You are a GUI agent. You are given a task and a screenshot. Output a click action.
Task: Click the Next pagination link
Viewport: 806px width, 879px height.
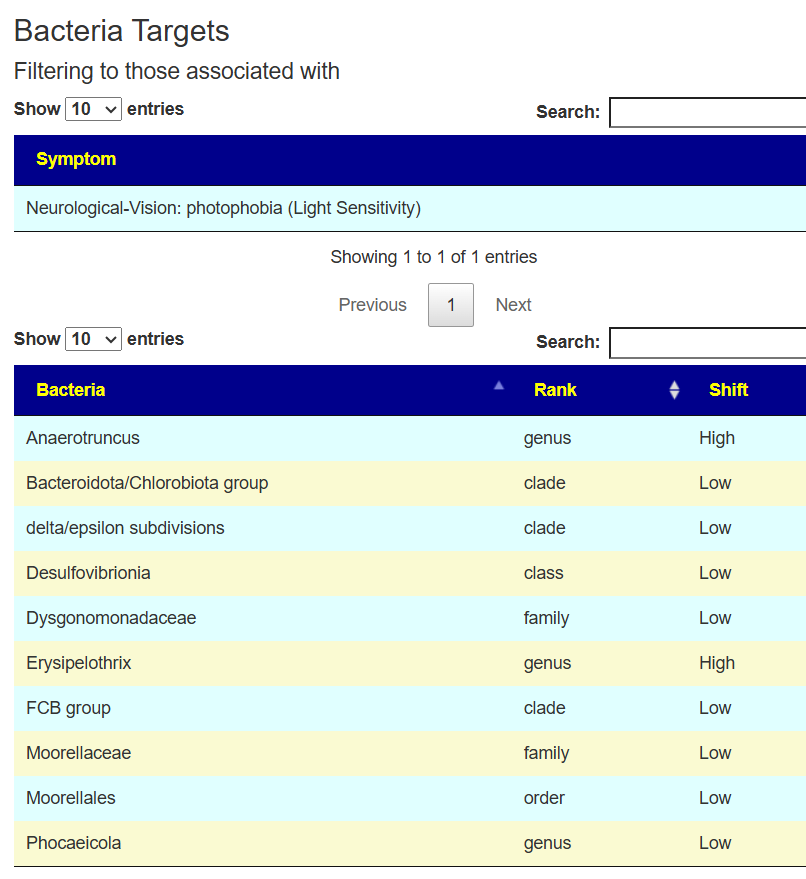click(x=513, y=305)
